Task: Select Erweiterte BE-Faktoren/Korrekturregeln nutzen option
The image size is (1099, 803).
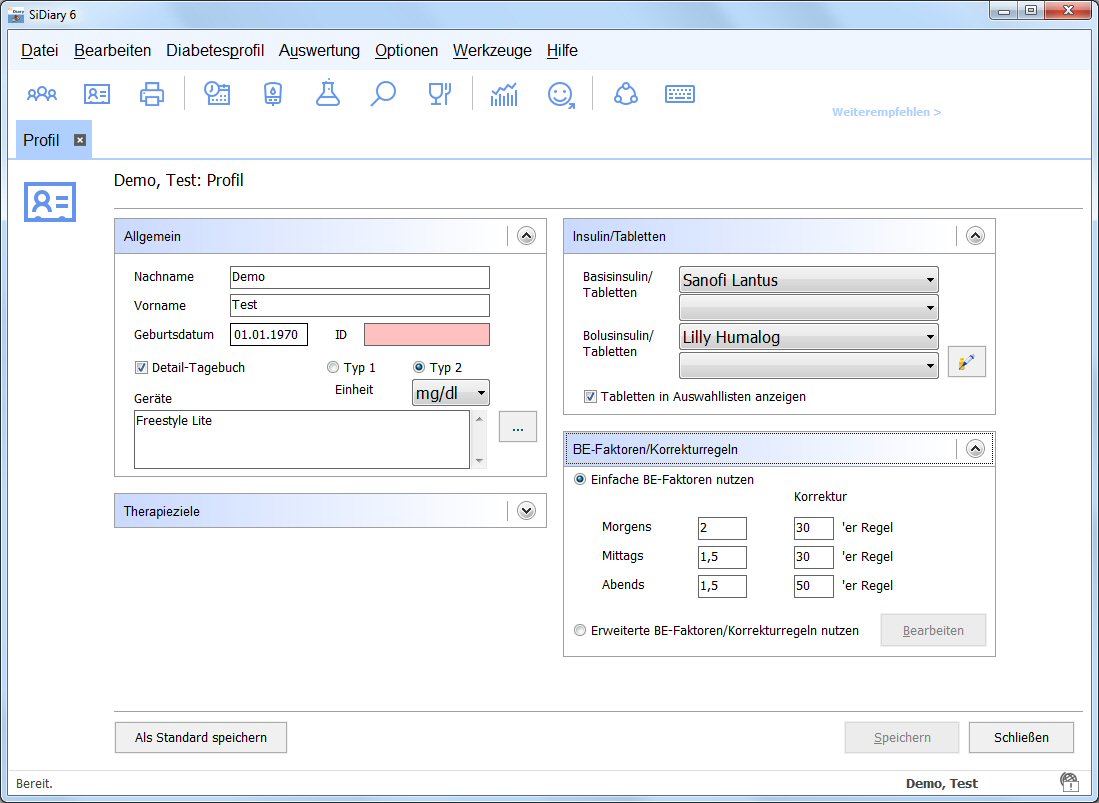Action: coord(580,631)
